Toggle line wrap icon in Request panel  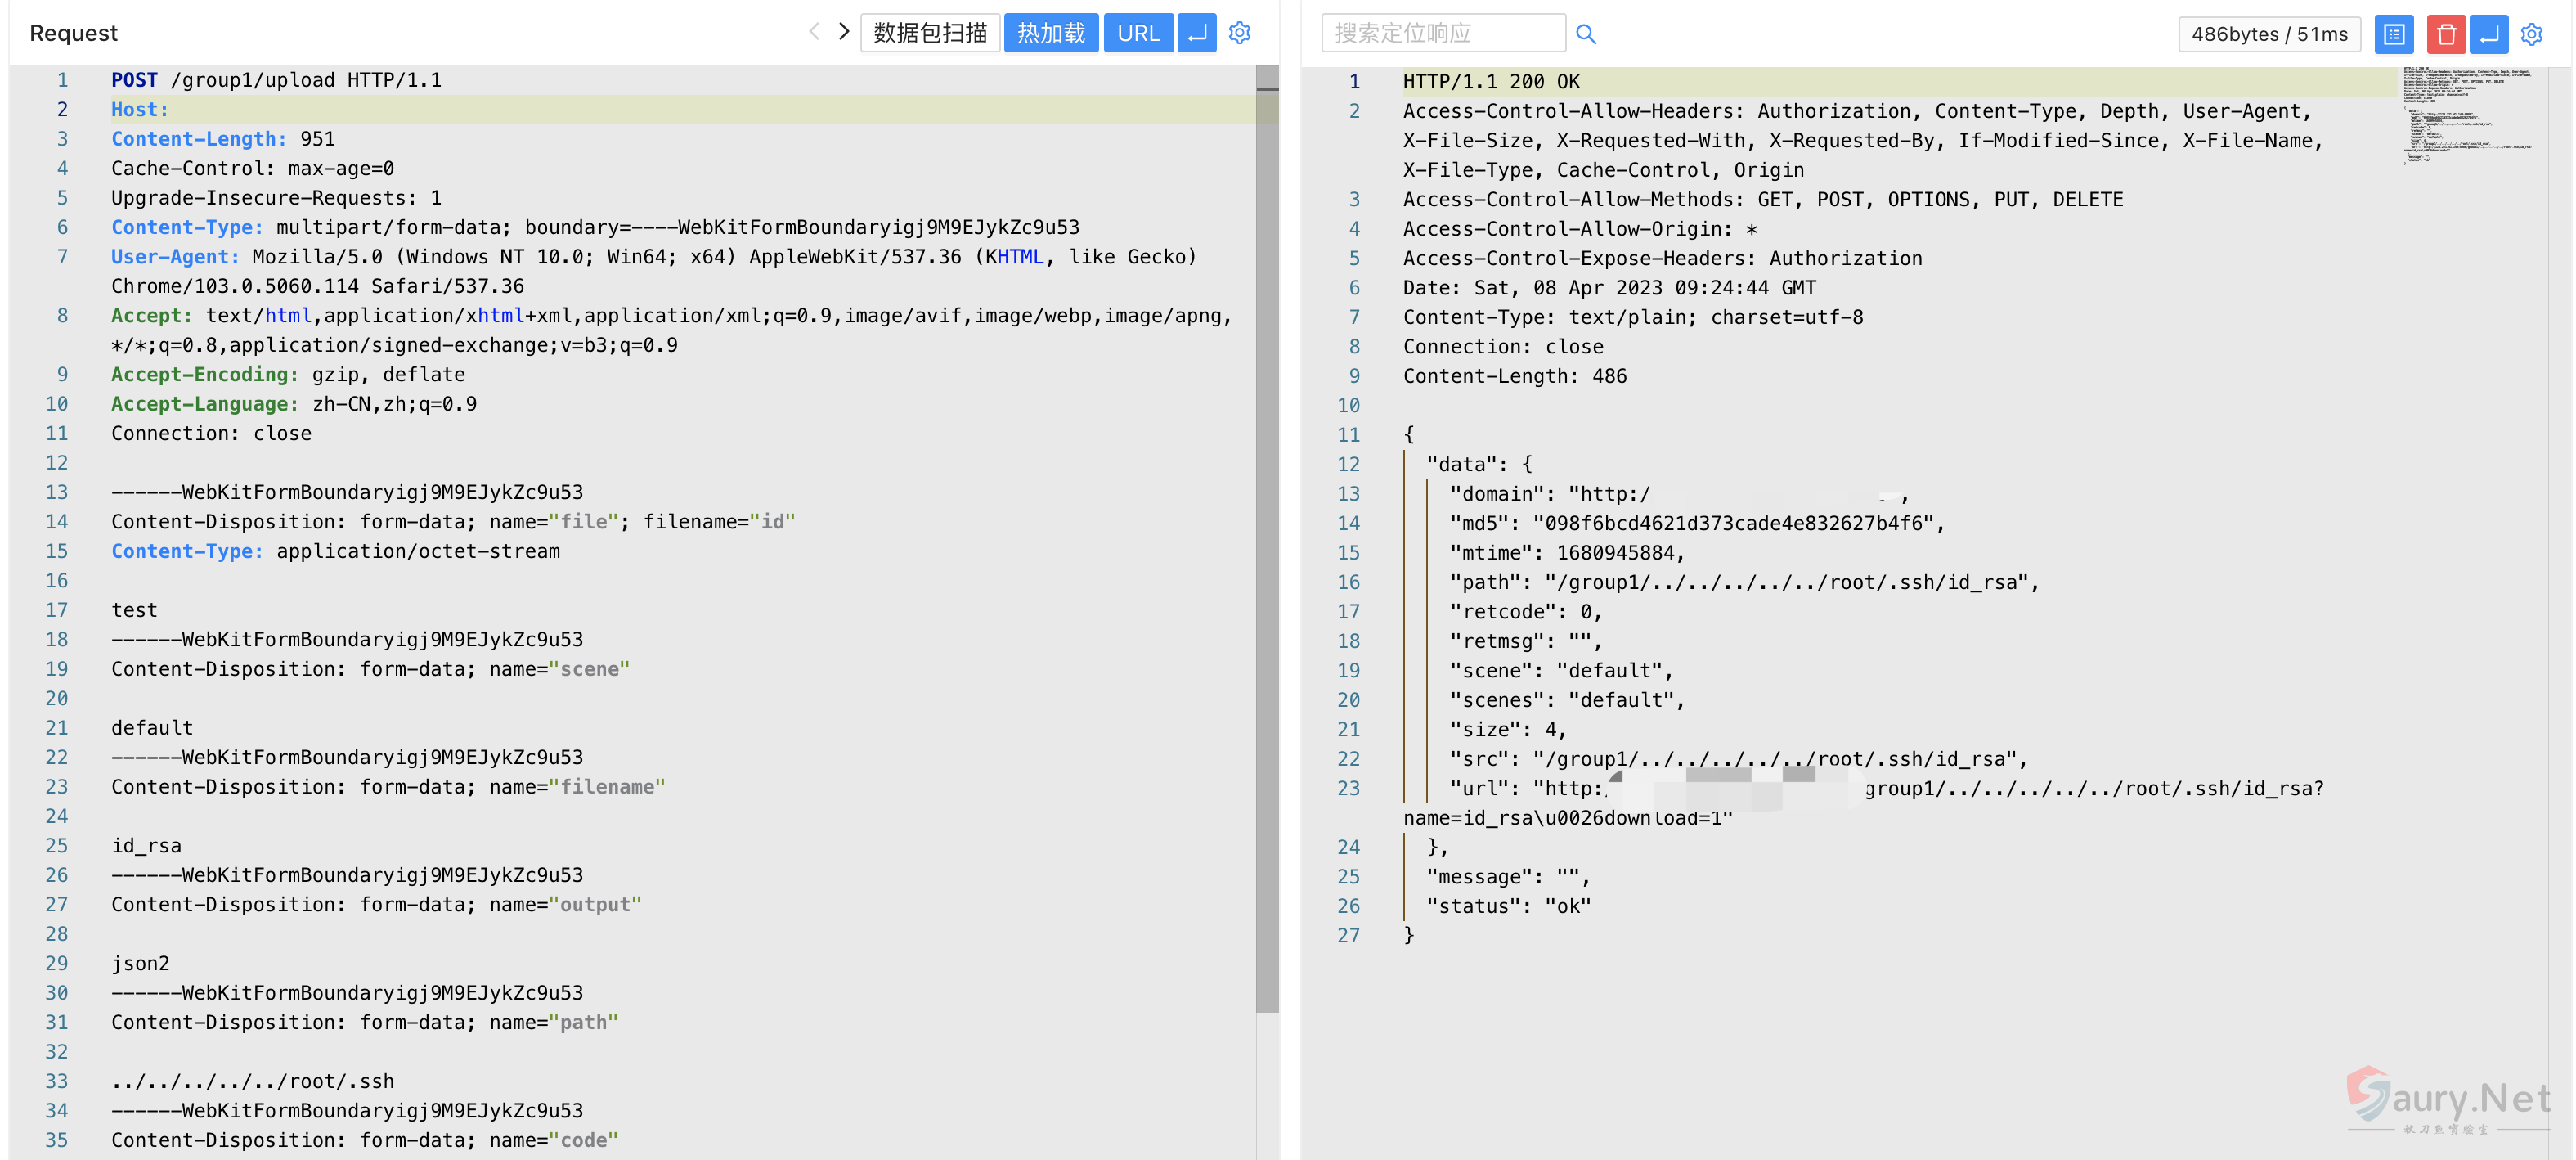1196,33
